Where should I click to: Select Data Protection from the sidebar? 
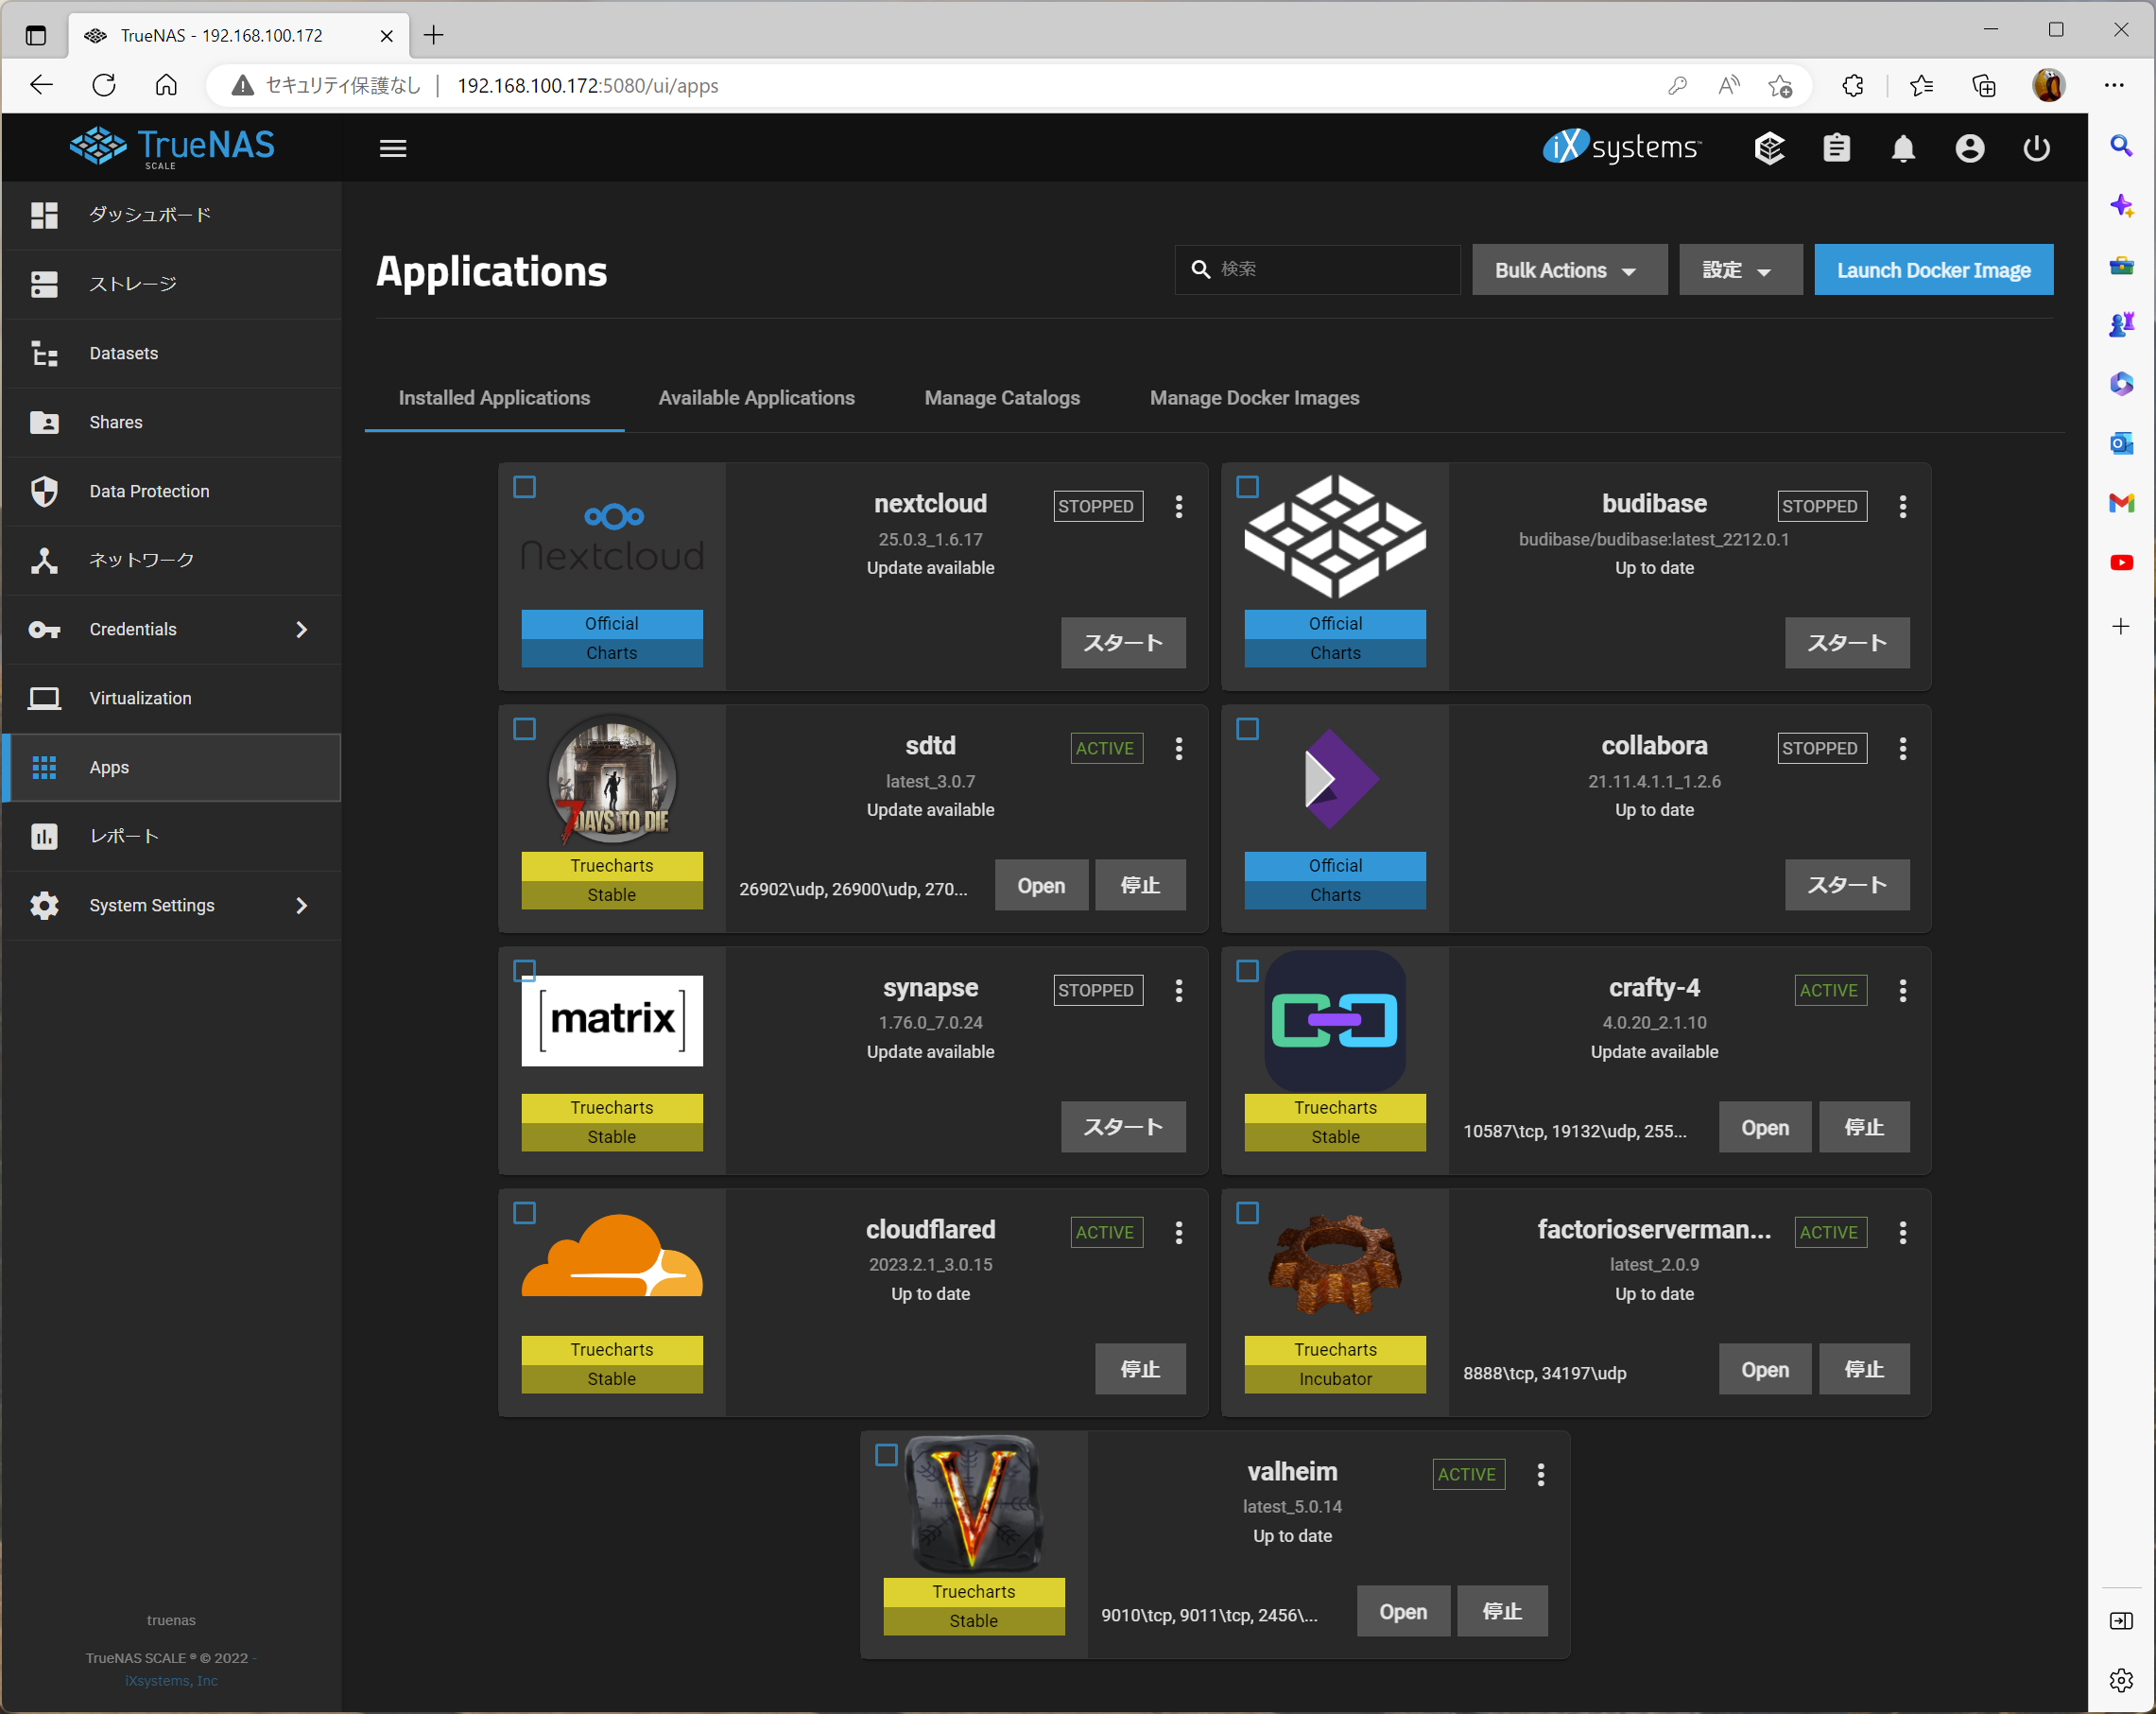(x=148, y=491)
